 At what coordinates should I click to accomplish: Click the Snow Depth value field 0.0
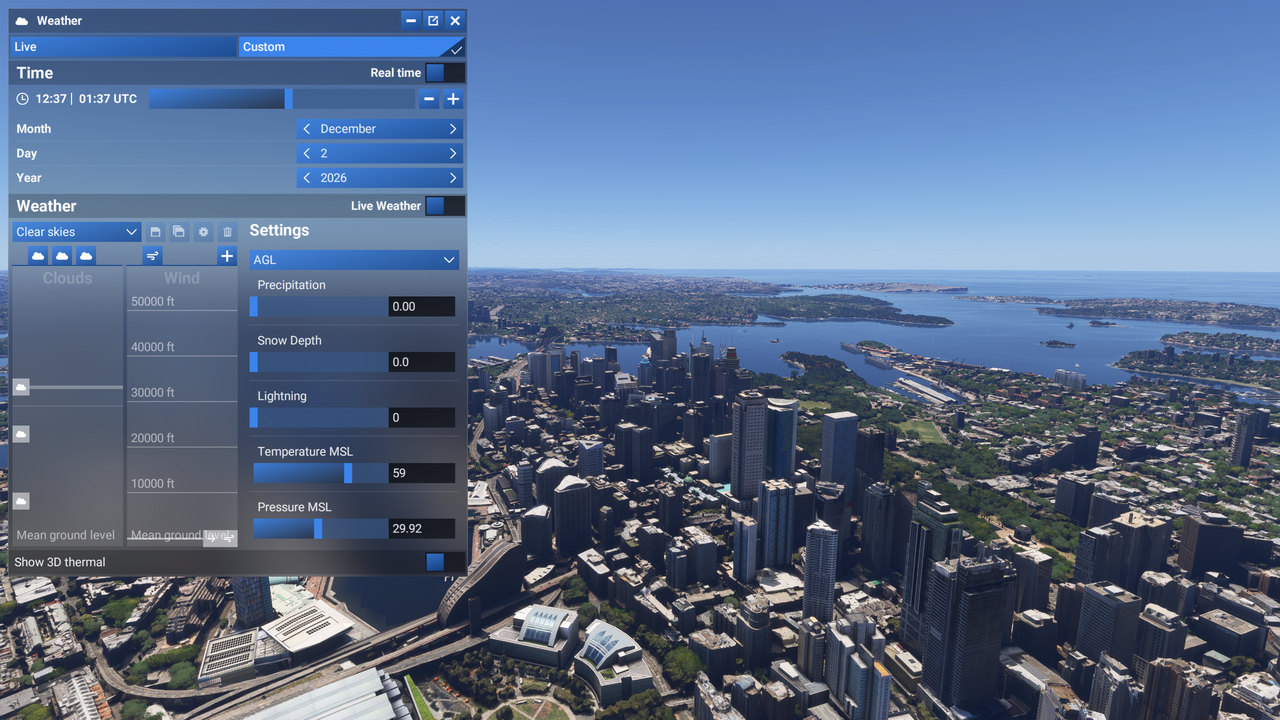pos(422,362)
